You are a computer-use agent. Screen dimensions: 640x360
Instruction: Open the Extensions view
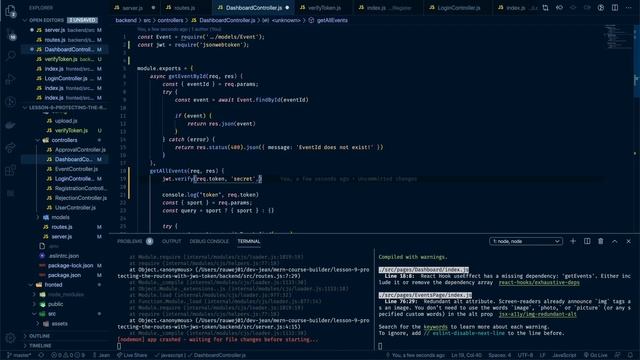pyautogui.click(x=11, y=170)
